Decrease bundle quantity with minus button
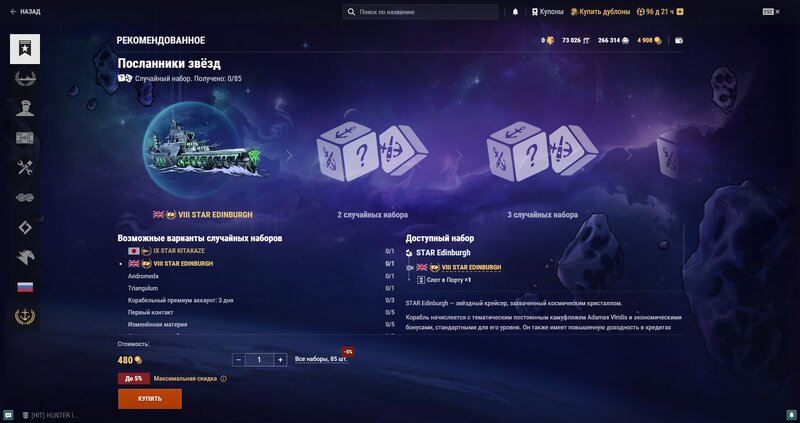 coord(238,360)
